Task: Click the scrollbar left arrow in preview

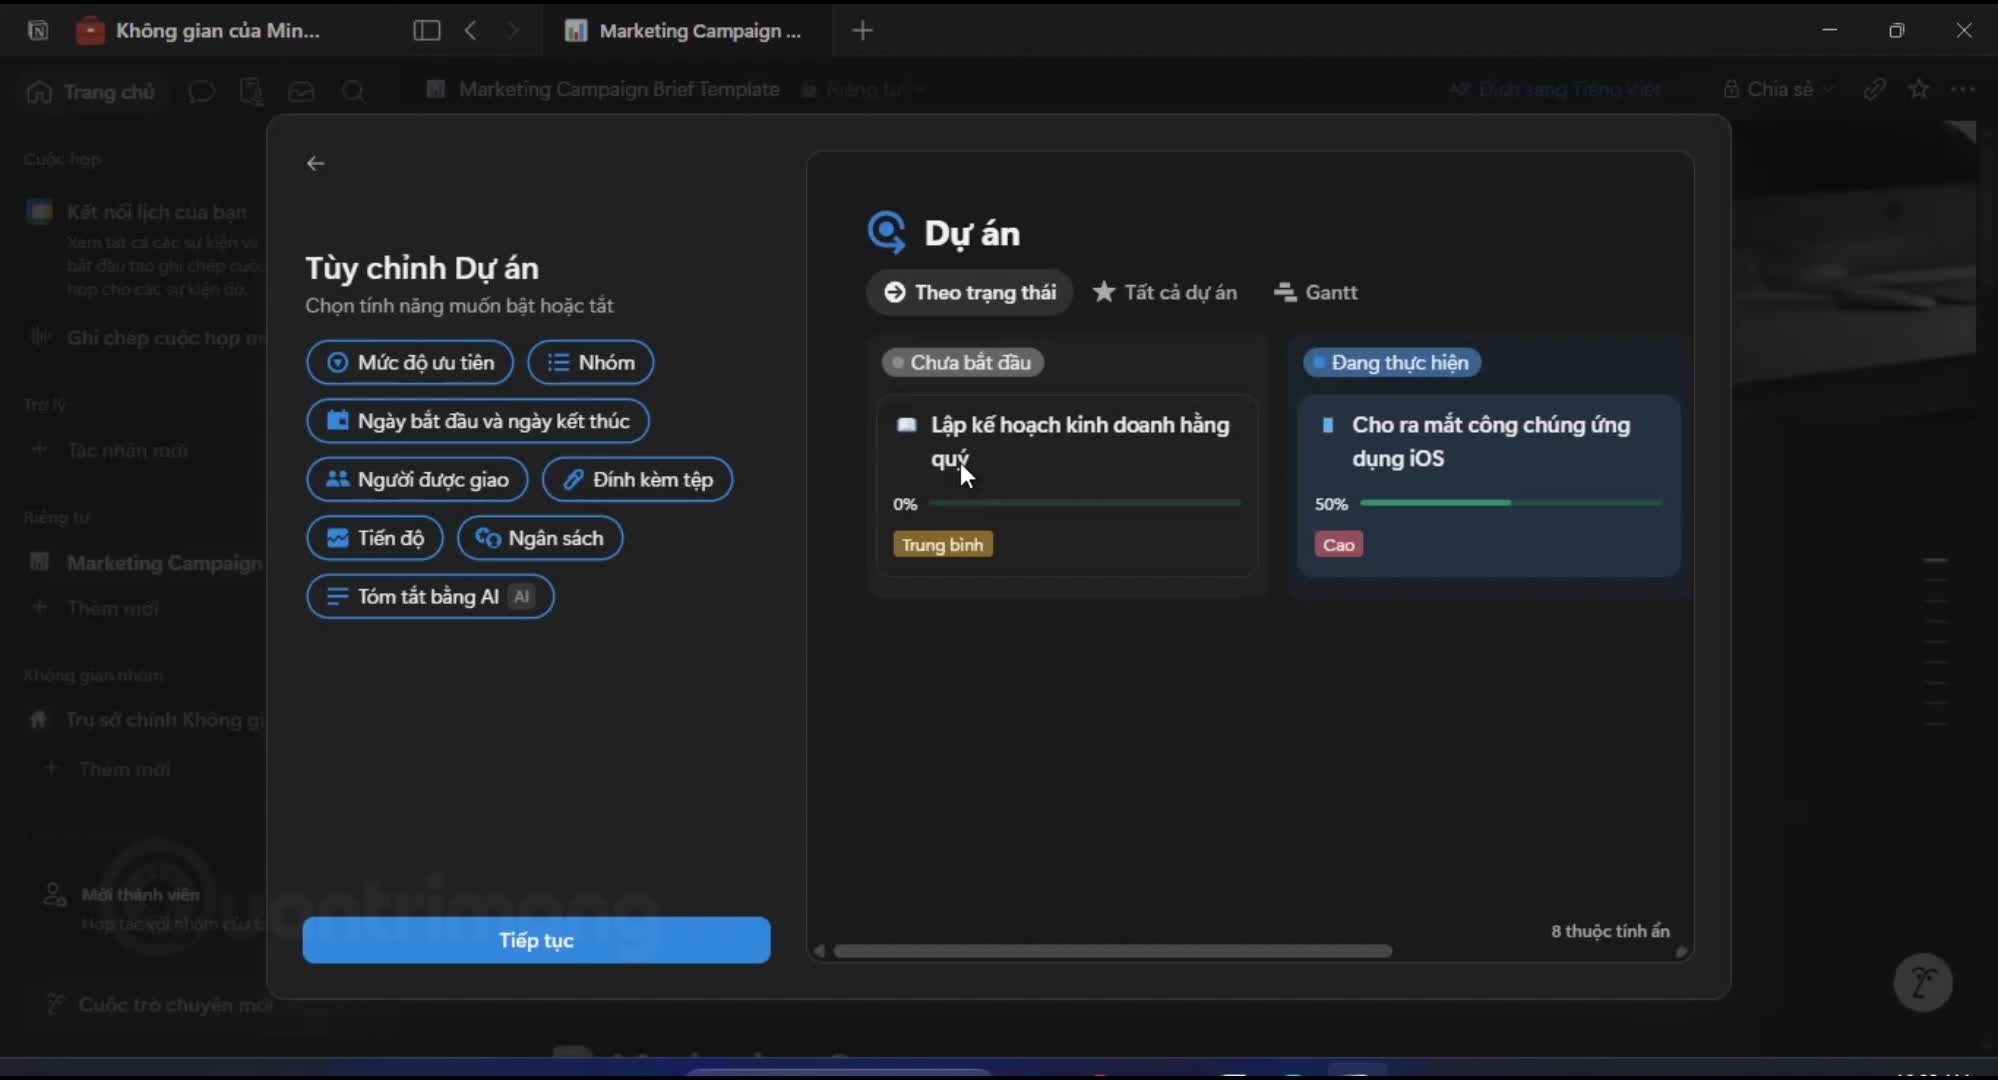Action: click(819, 951)
